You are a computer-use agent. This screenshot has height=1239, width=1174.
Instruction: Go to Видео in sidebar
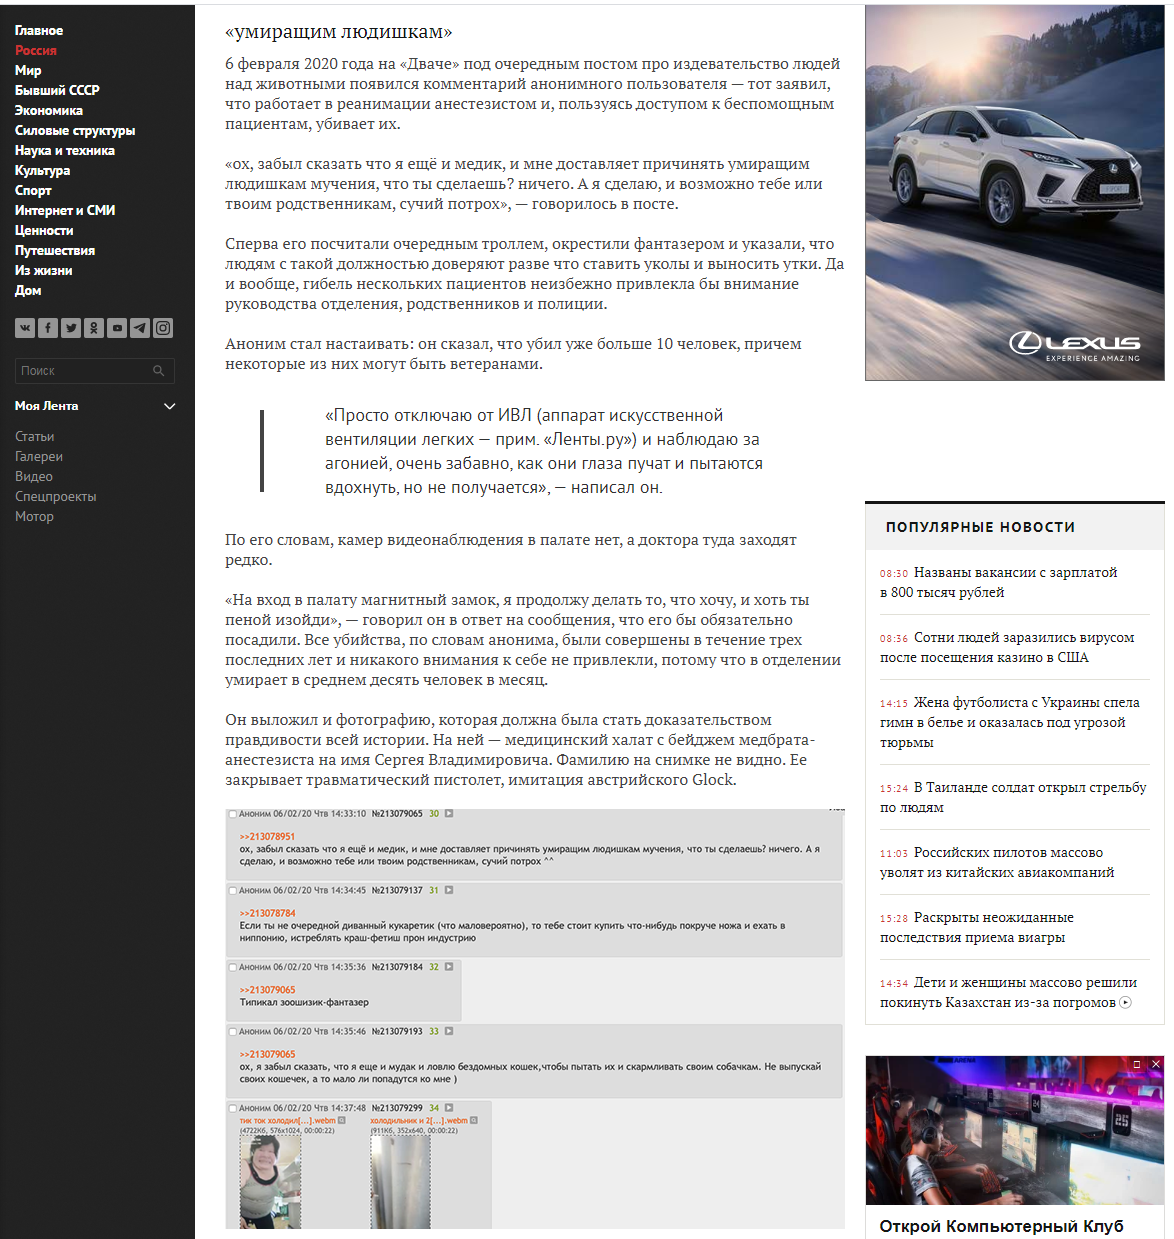(34, 477)
